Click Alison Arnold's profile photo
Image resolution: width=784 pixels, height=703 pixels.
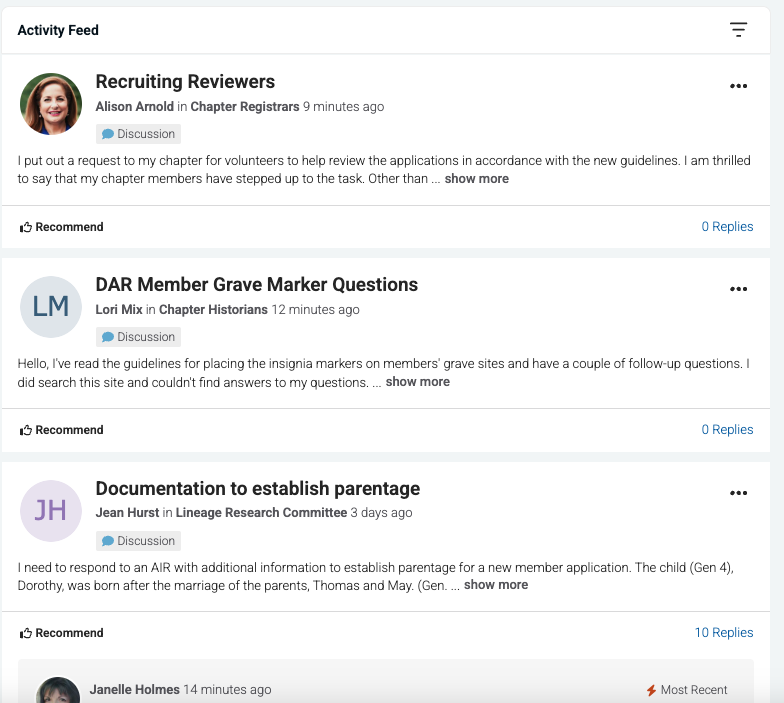(x=51, y=104)
